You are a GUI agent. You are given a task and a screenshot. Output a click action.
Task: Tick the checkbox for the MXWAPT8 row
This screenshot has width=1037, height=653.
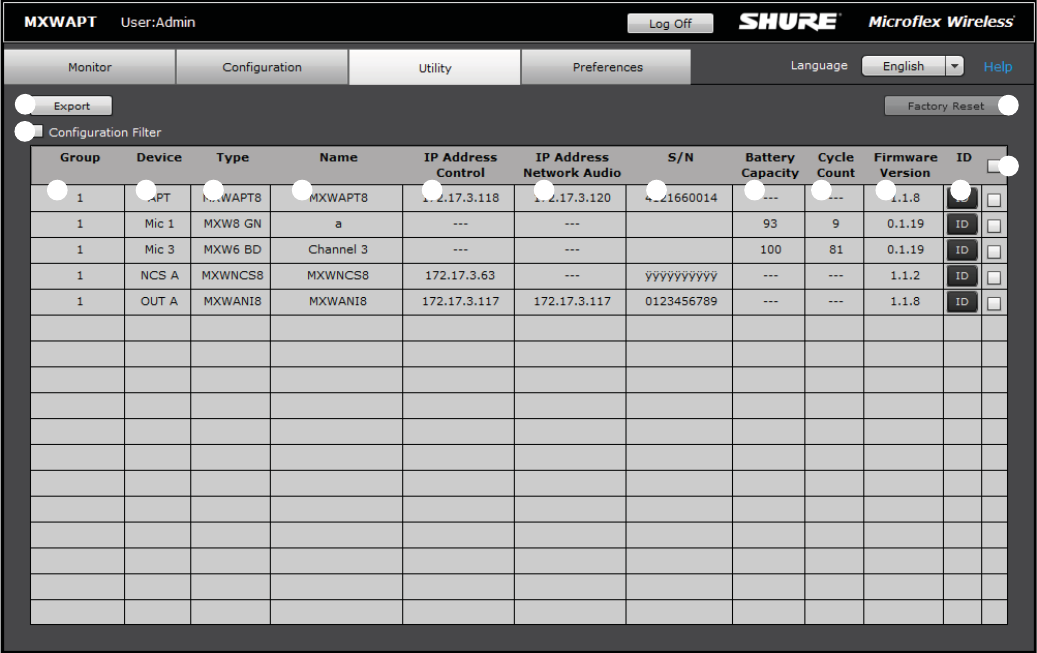993,200
